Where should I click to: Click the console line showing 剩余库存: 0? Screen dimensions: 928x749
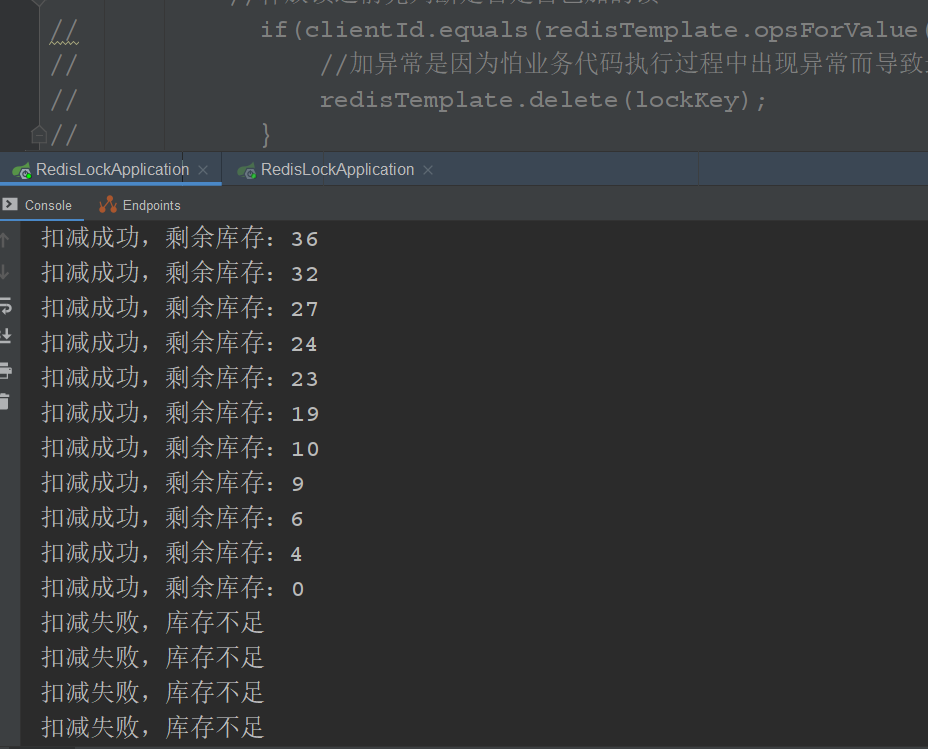coord(173,587)
